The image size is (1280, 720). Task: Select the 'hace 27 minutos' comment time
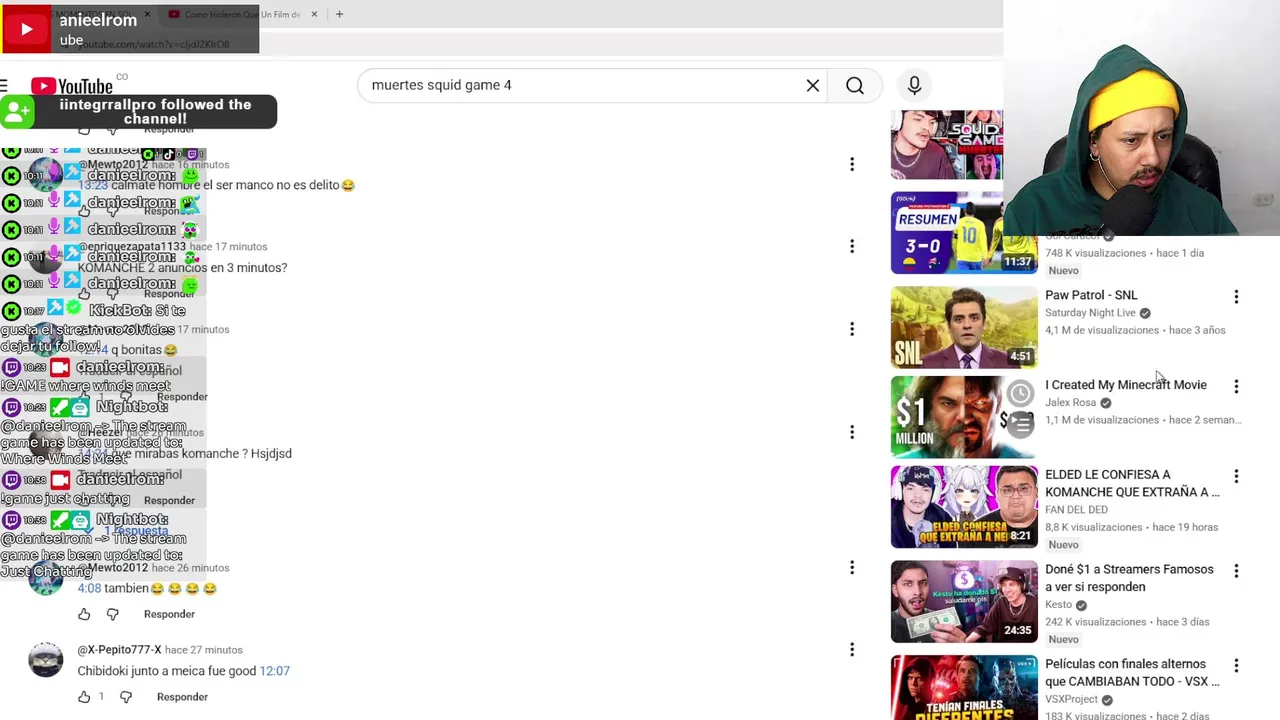203,650
